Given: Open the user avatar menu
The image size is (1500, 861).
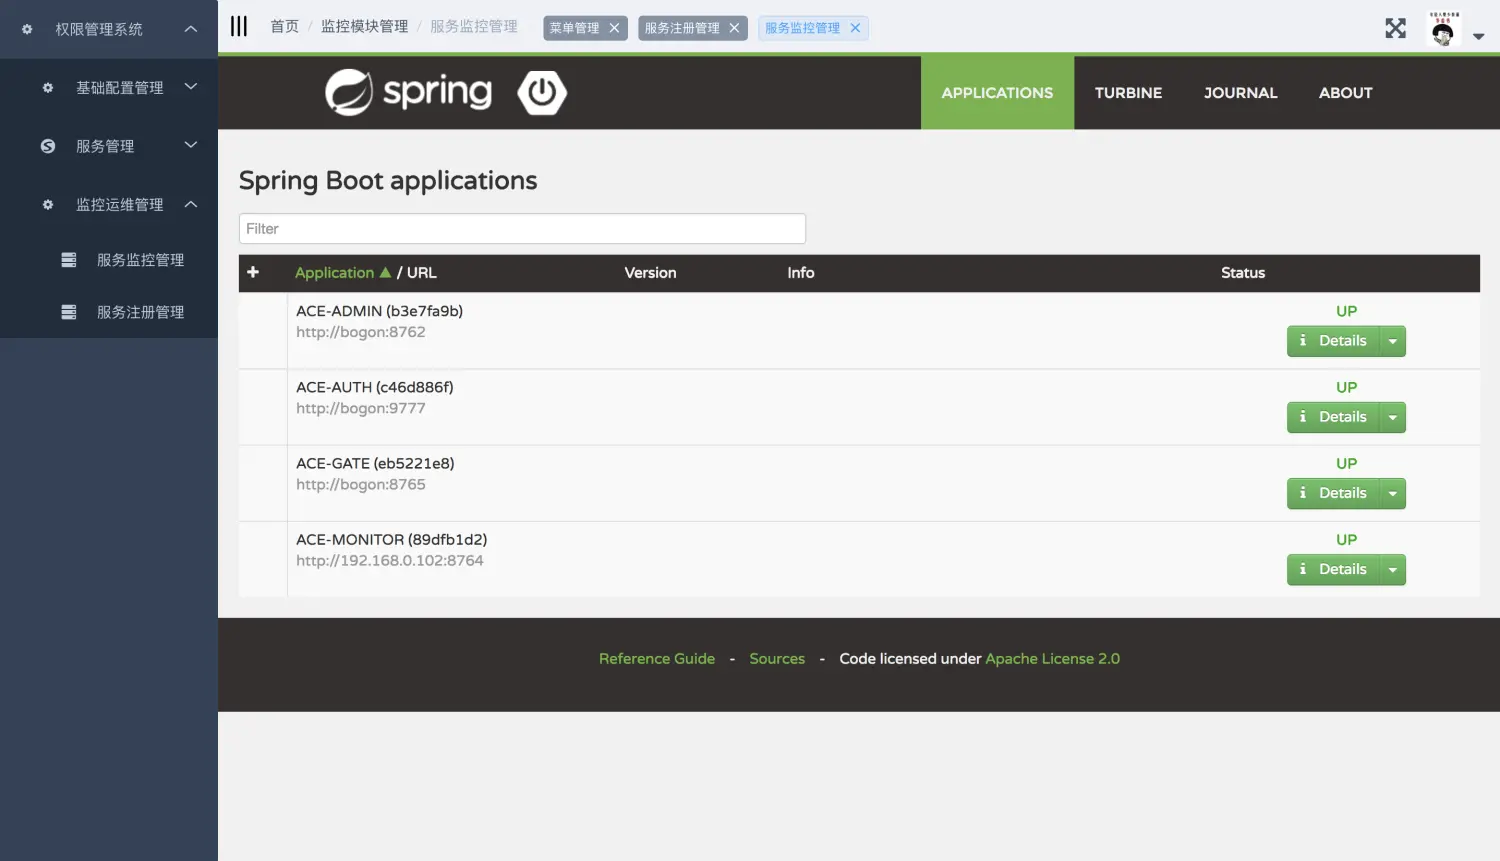Looking at the screenshot, I should pyautogui.click(x=1443, y=29).
